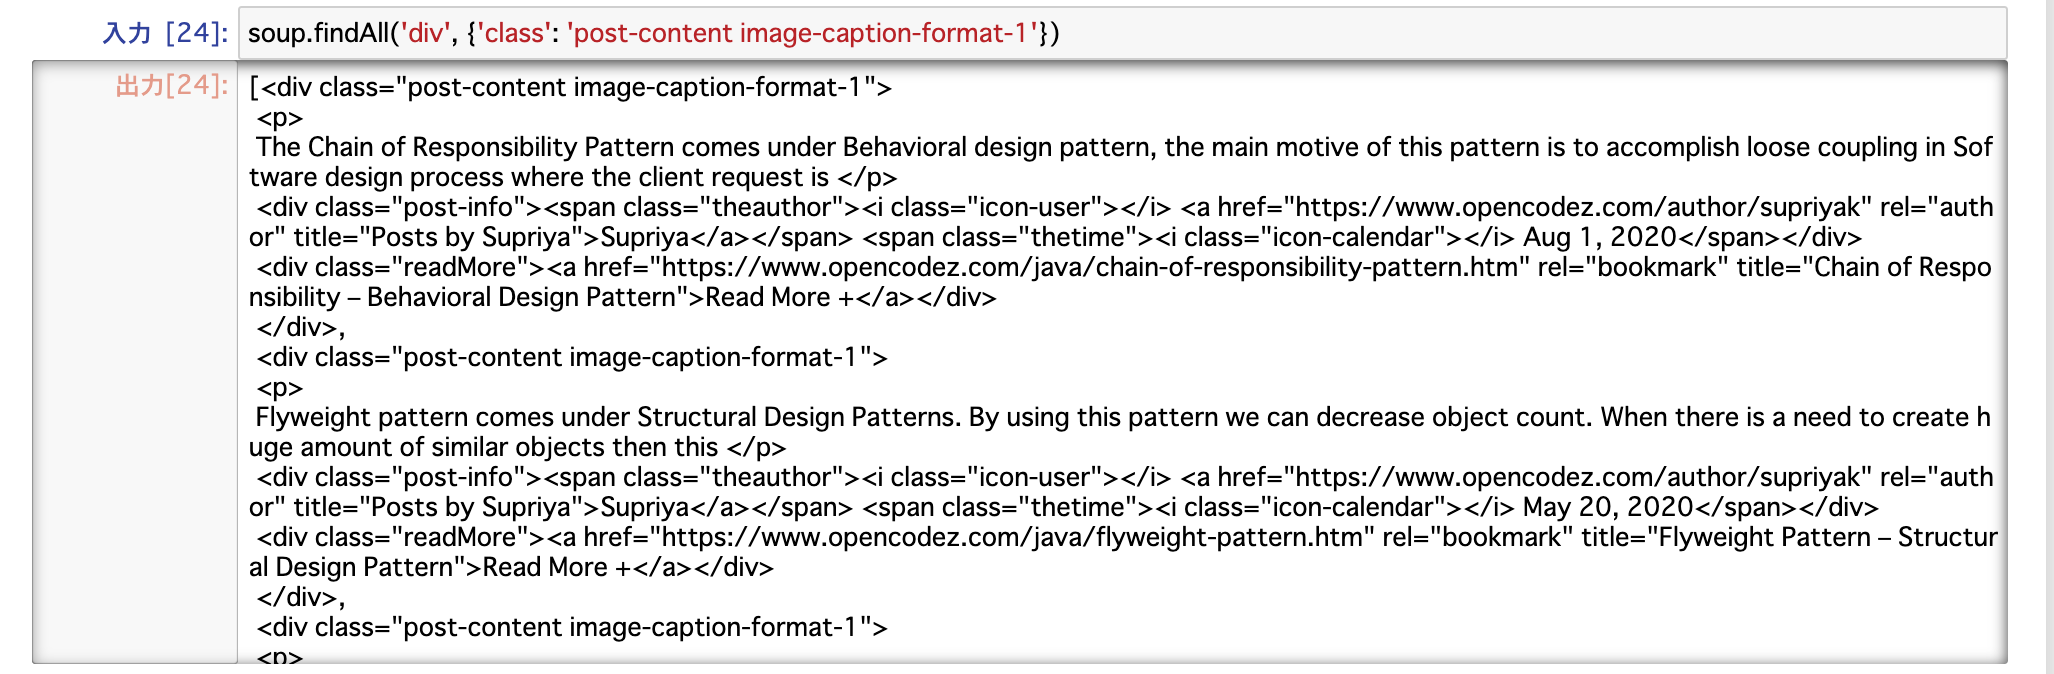Click the flyweight-pattern.htm URL text

point(1012,537)
